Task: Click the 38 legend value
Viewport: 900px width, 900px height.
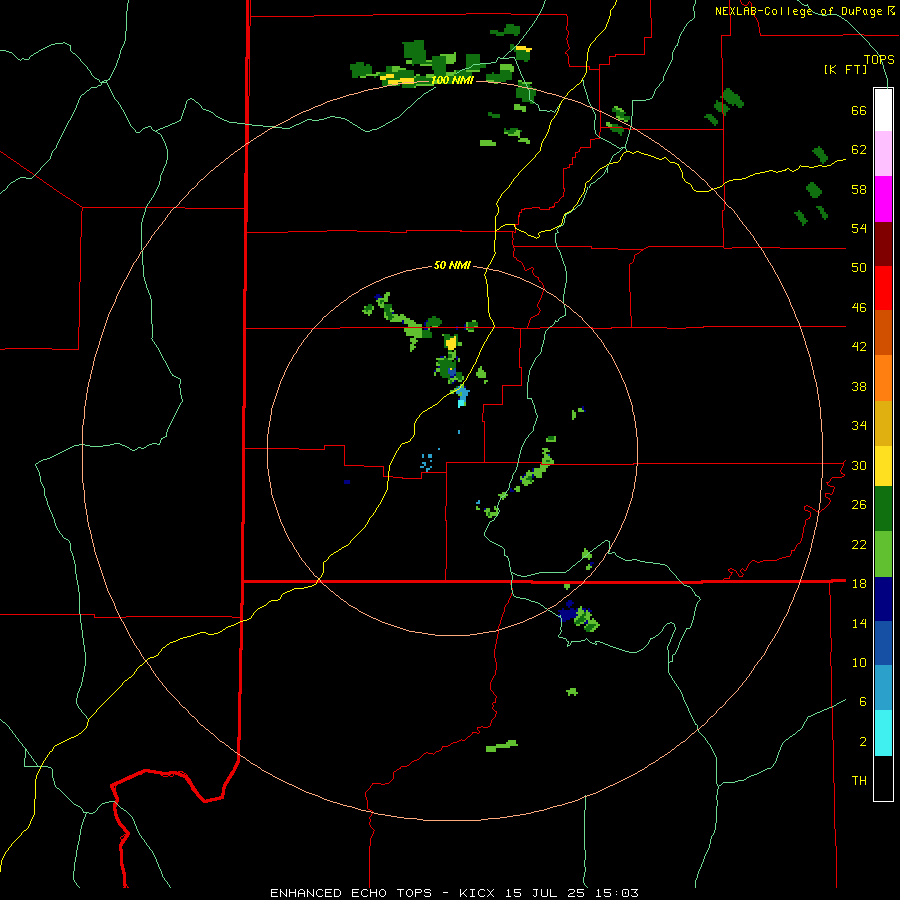Action: point(859,386)
